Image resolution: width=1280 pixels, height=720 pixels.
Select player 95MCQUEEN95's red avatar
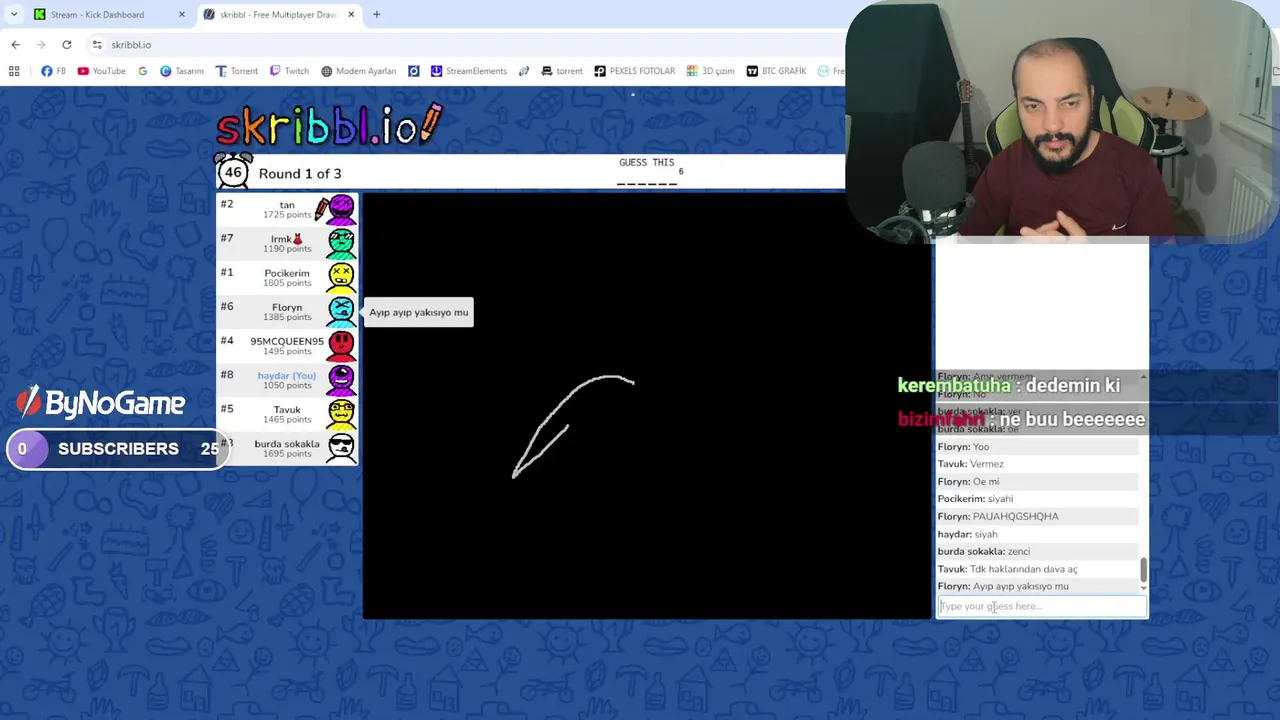(341, 345)
